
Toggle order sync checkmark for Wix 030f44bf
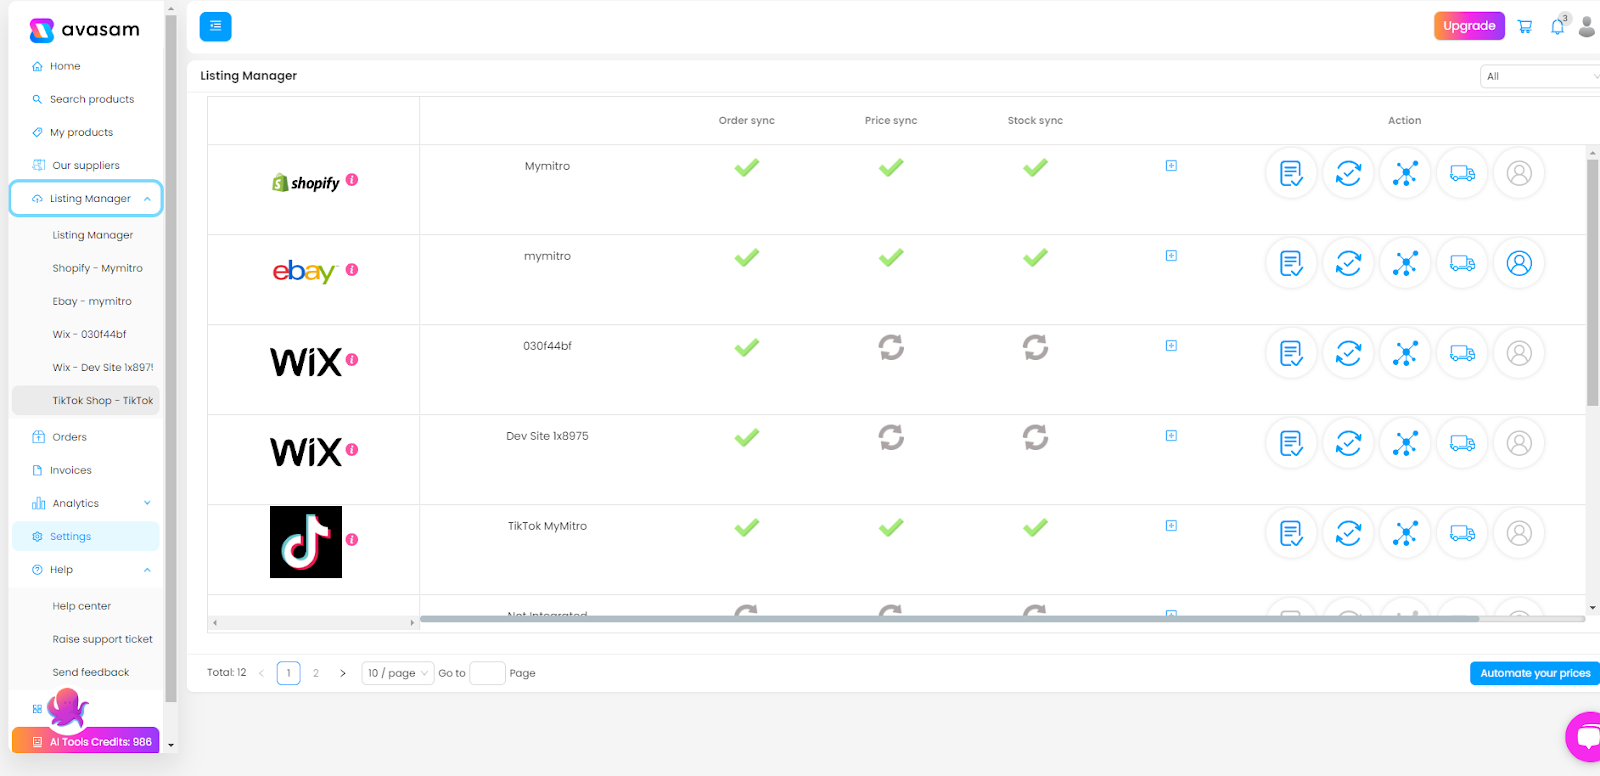pyautogui.click(x=747, y=347)
